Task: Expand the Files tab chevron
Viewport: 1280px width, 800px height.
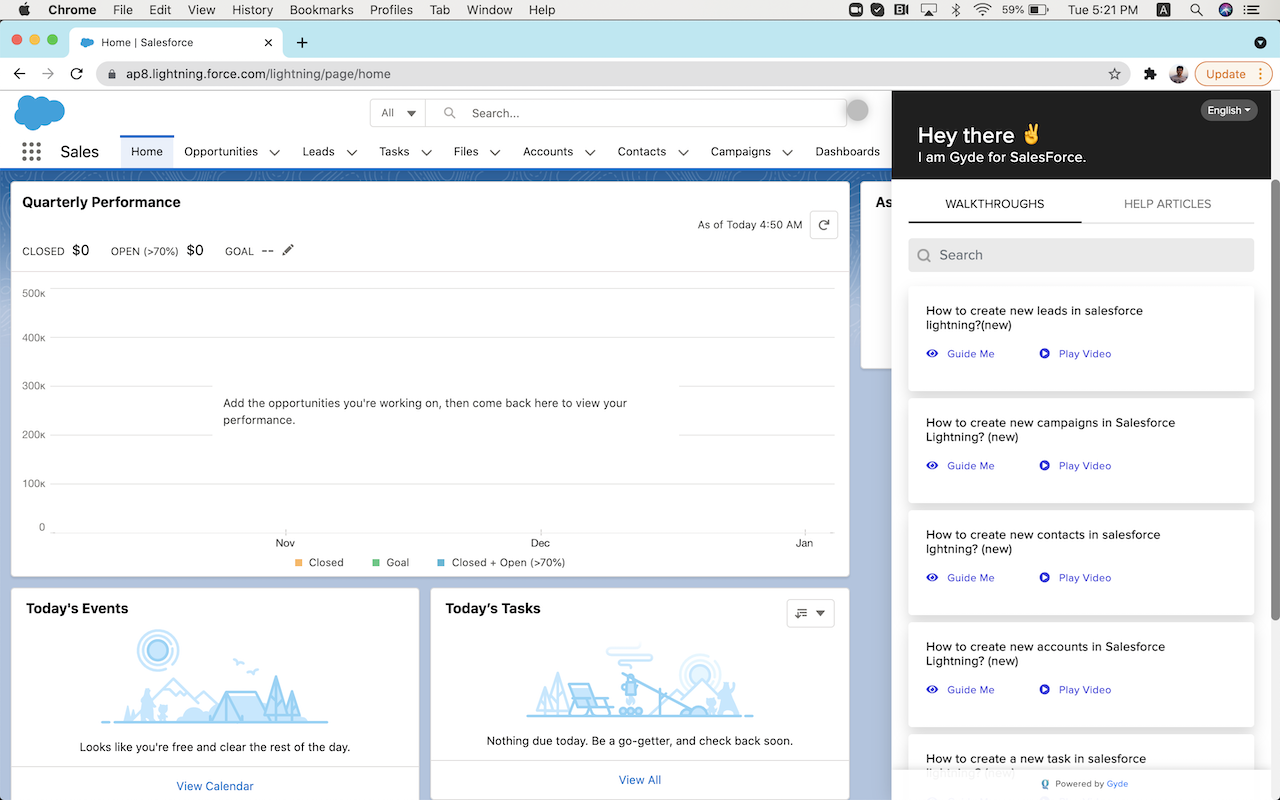Action: [x=495, y=152]
